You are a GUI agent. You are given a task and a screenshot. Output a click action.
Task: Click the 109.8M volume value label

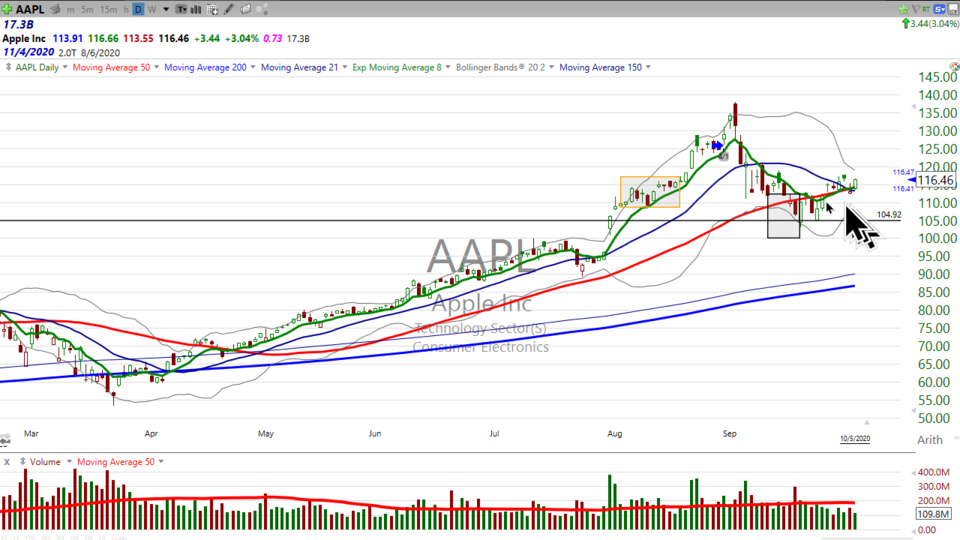(x=934, y=514)
